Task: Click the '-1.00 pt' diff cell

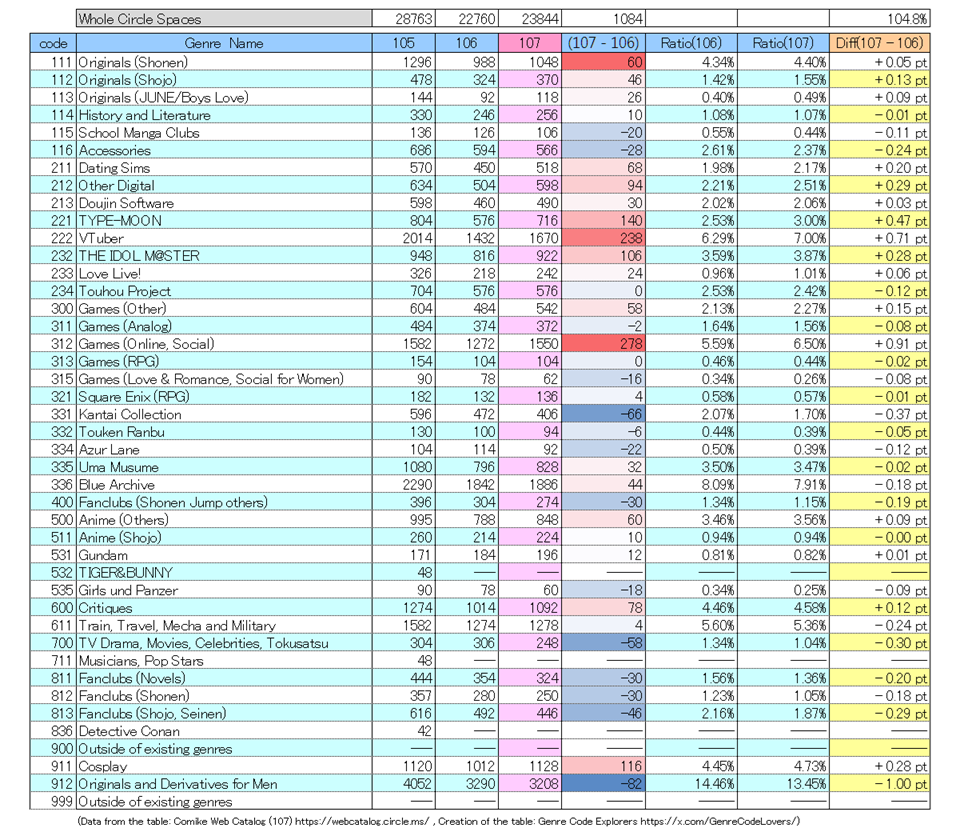Action: 879,784
